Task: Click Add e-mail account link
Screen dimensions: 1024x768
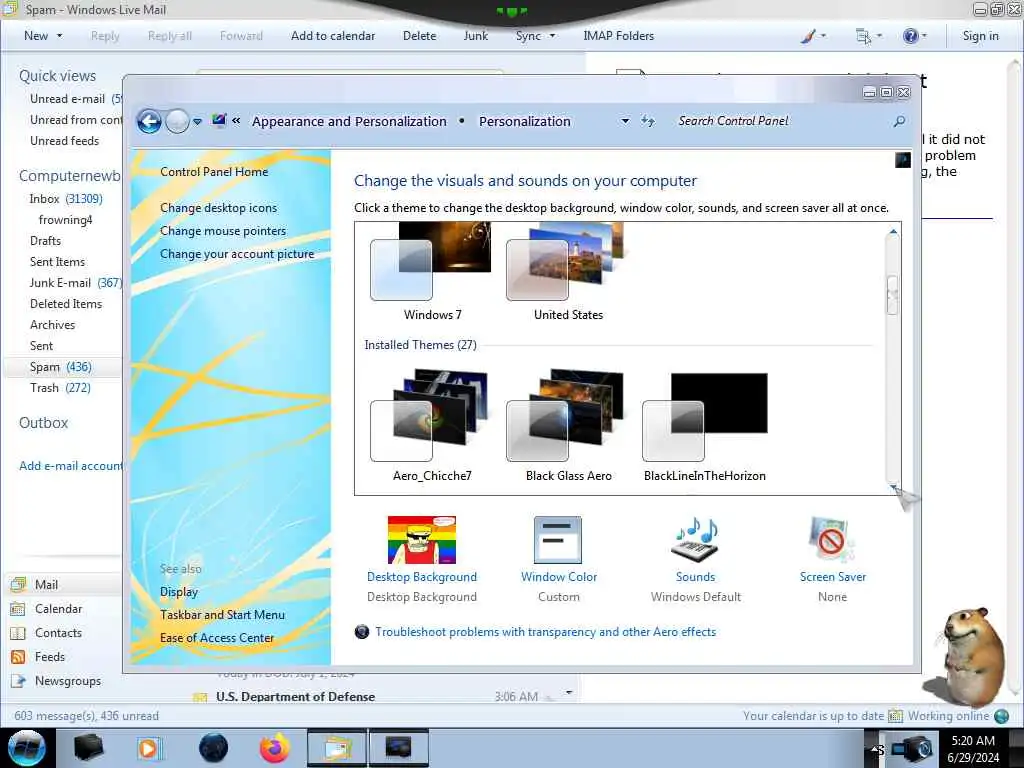Action: (x=71, y=466)
